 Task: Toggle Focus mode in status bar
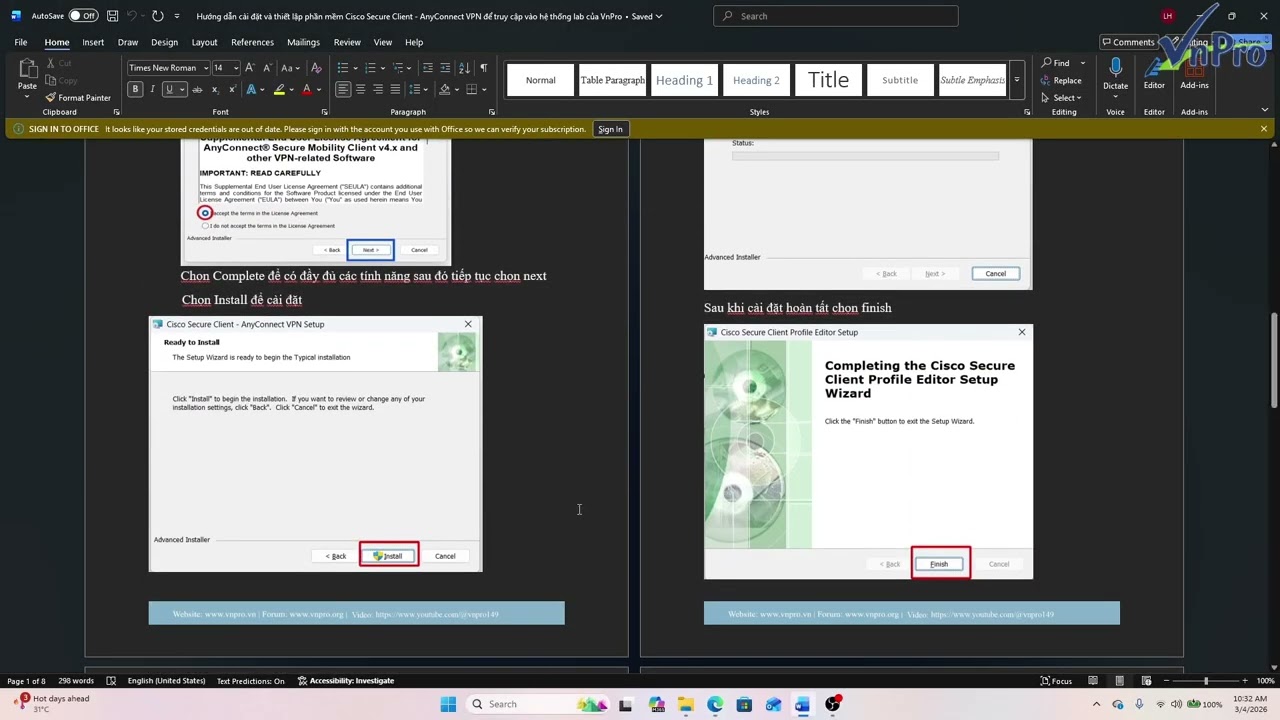(x=1055, y=681)
